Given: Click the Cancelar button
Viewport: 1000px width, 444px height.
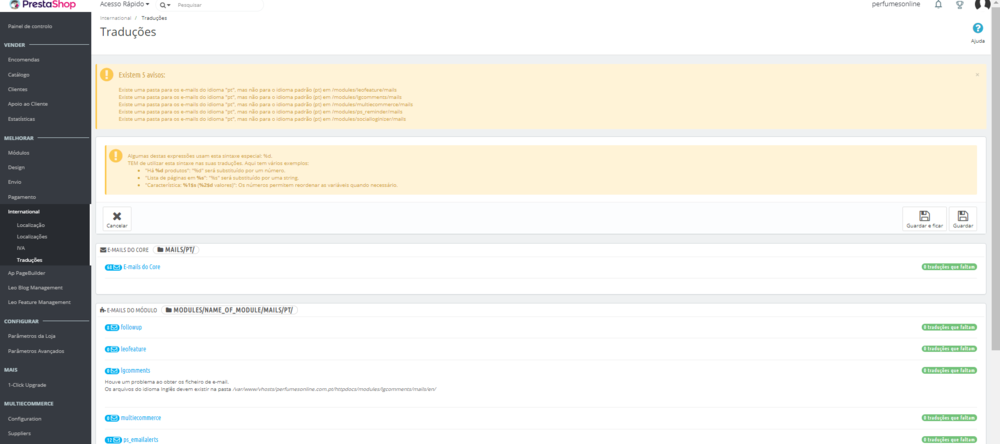Looking at the screenshot, I should tap(117, 219).
